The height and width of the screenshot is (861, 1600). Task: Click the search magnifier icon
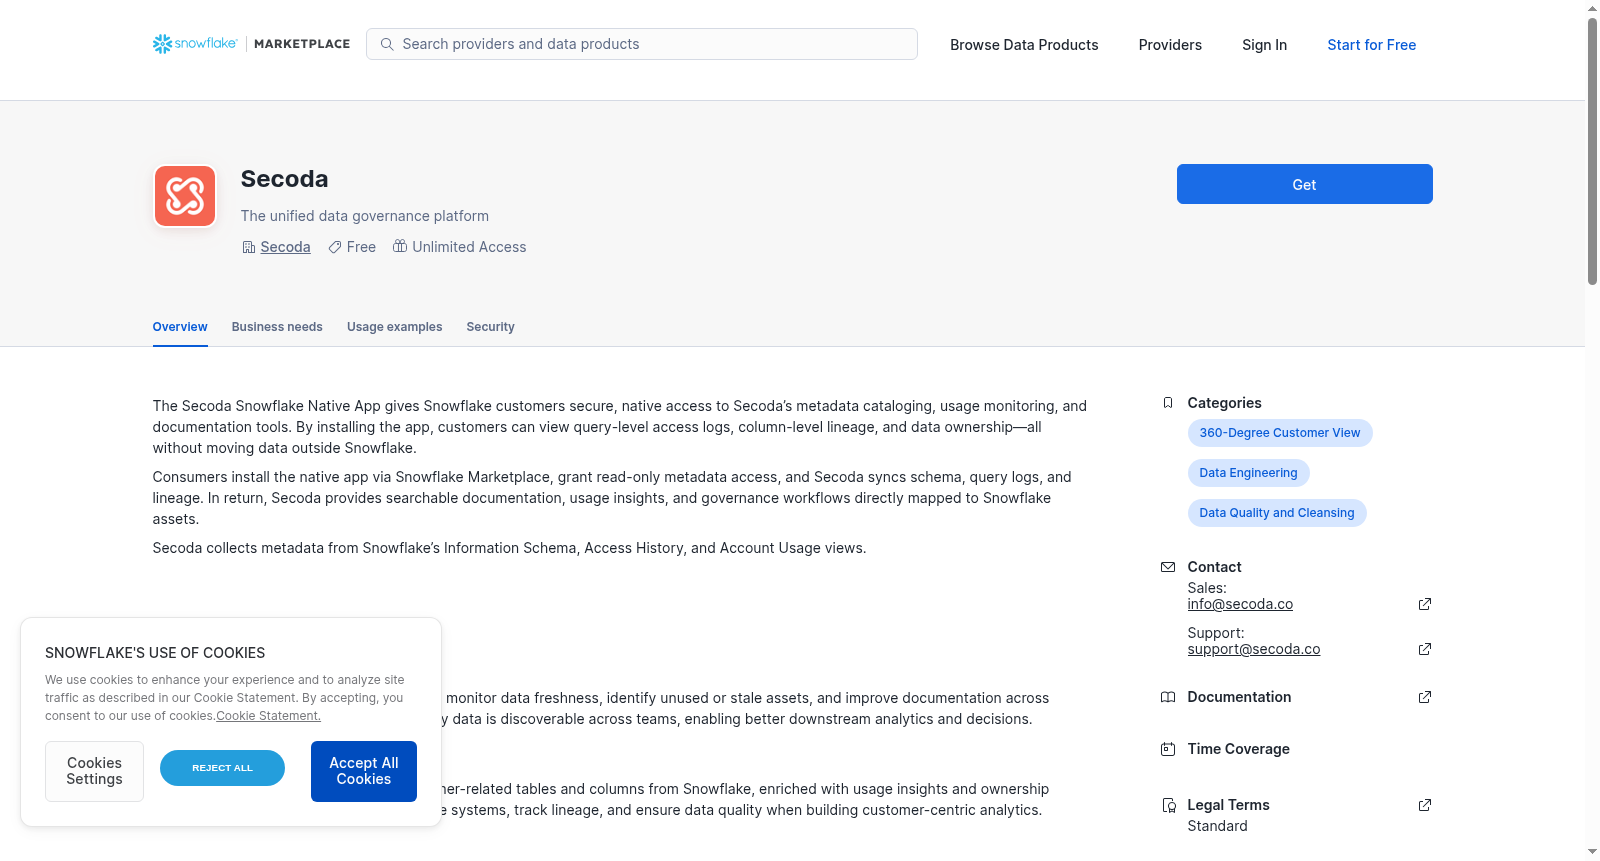(x=387, y=44)
